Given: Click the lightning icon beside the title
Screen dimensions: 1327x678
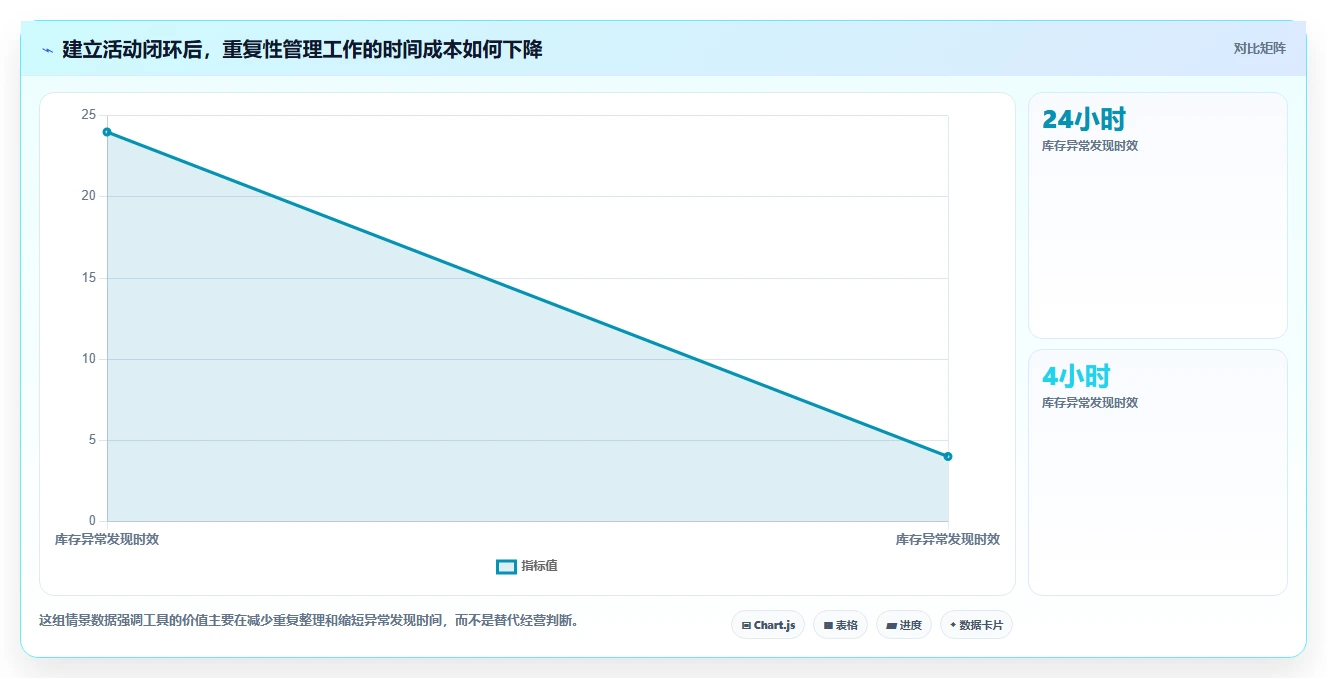Looking at the screenshot, I should tap(47, 49).
